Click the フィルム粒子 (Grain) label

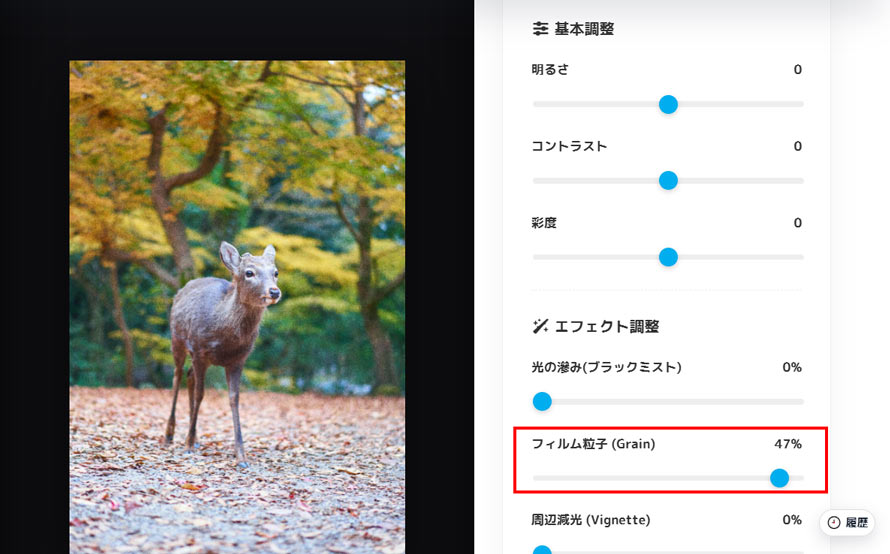click(593, 444)
